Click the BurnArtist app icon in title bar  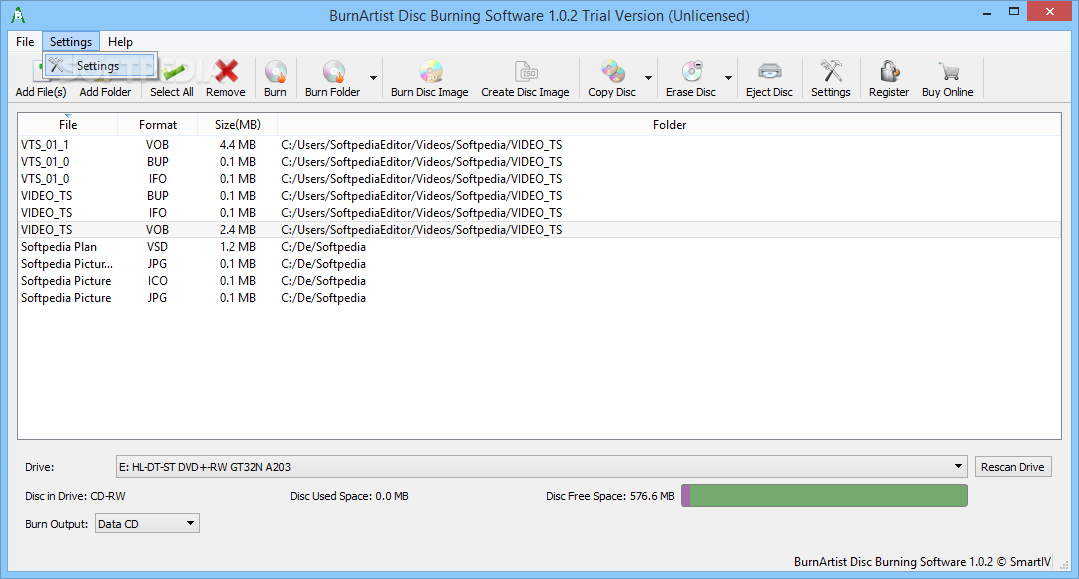click(x=18, y=15)
